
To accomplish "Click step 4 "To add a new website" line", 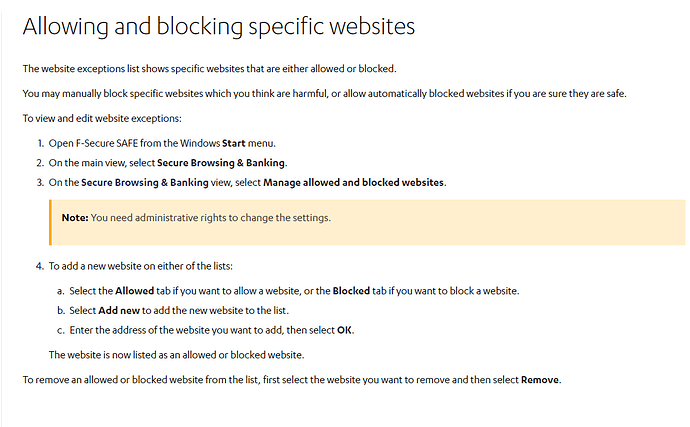I will [155, 267].
